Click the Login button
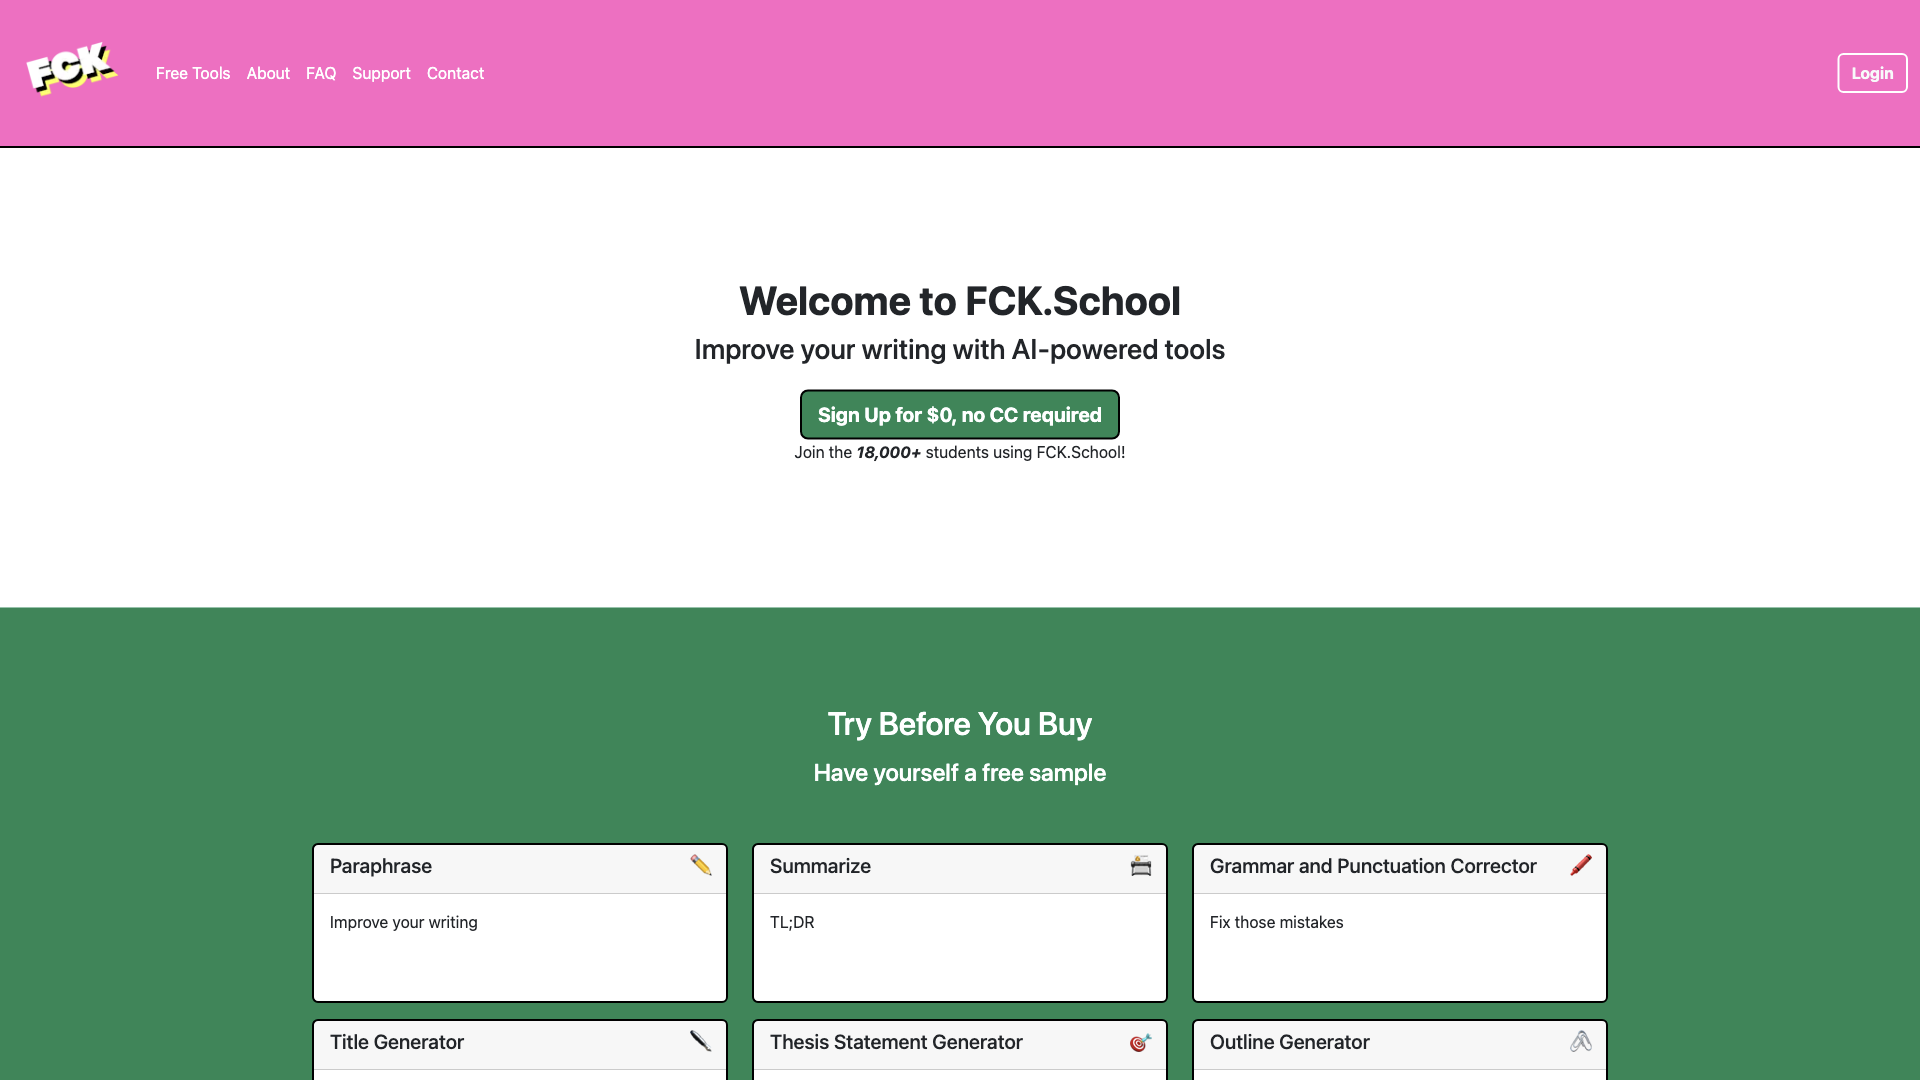This screenshot has height=1080, width=1920. [1871, 73]
